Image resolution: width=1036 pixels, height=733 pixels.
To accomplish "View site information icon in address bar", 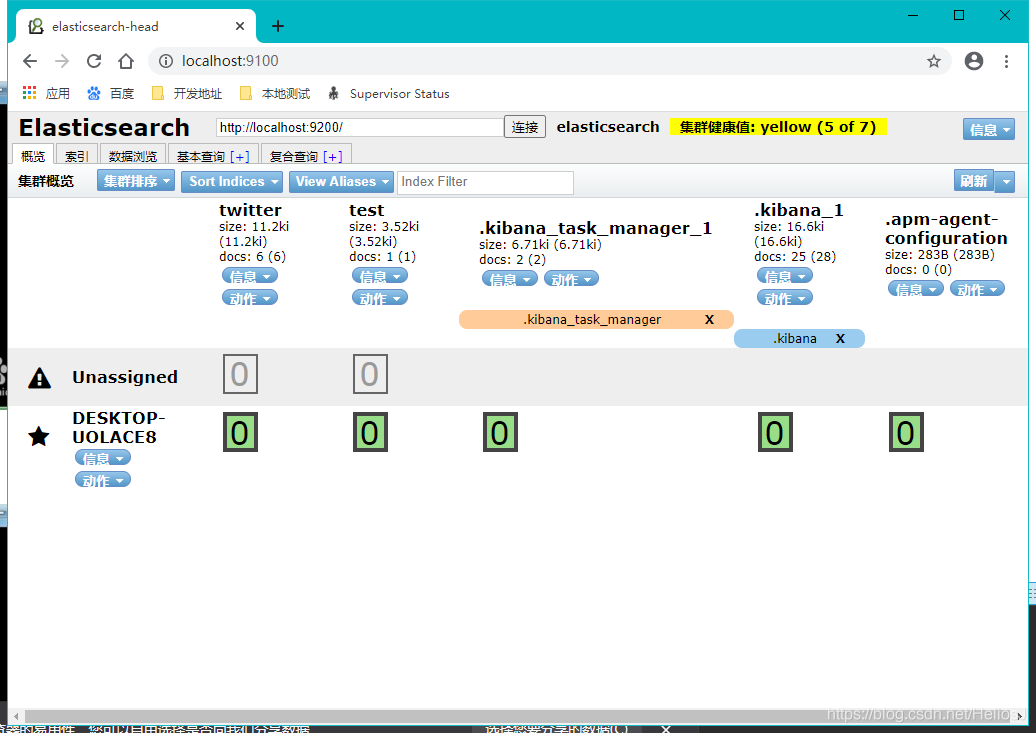I will pos(166,61).
